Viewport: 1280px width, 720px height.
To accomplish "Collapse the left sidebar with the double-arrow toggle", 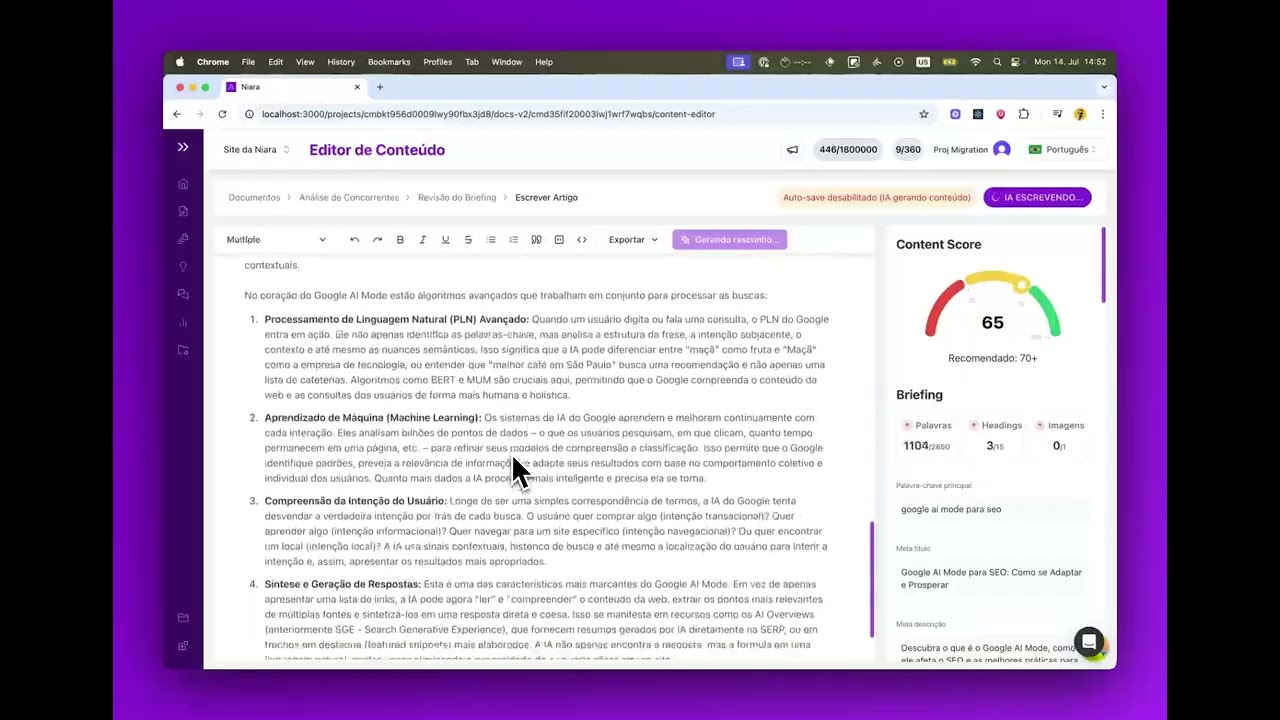I will click(x=183, y=147).
